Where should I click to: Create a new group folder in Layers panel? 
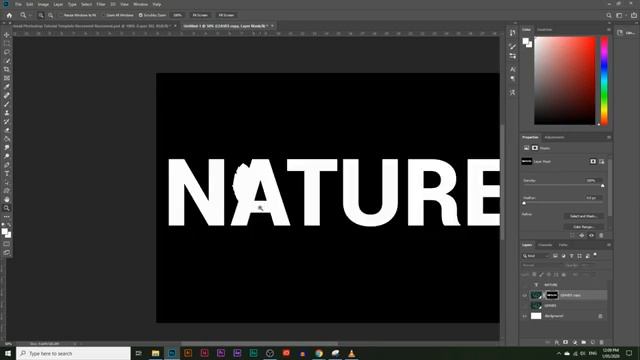(584, 342)
